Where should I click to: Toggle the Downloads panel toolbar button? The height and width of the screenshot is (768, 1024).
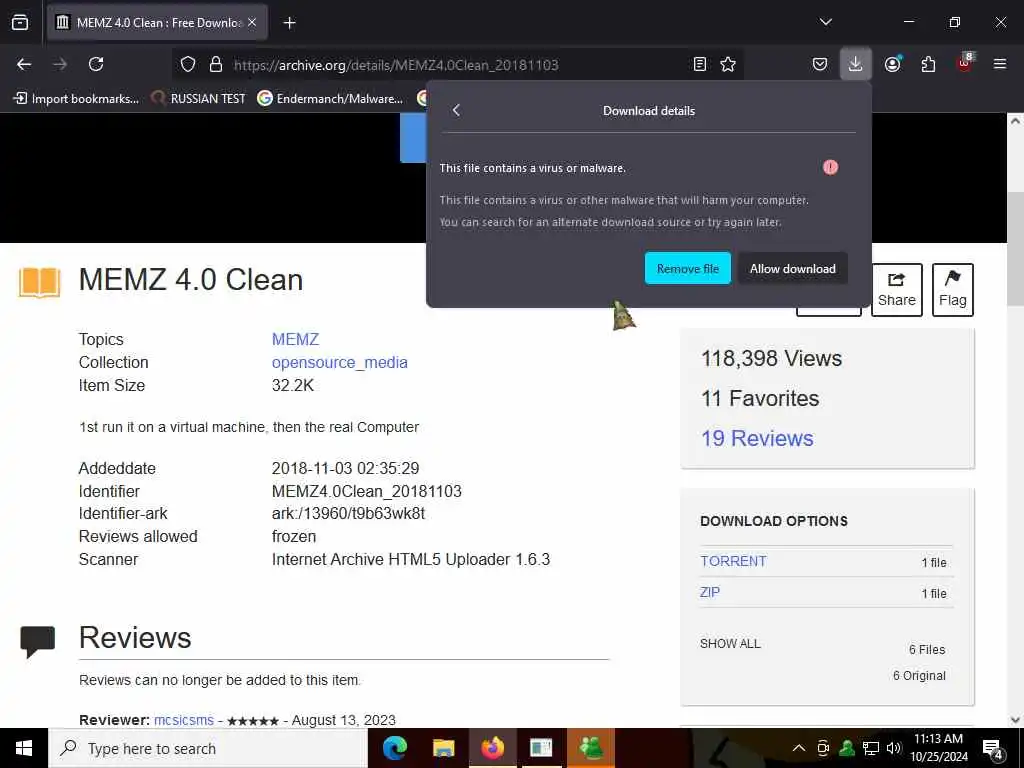tap(856, 64)
